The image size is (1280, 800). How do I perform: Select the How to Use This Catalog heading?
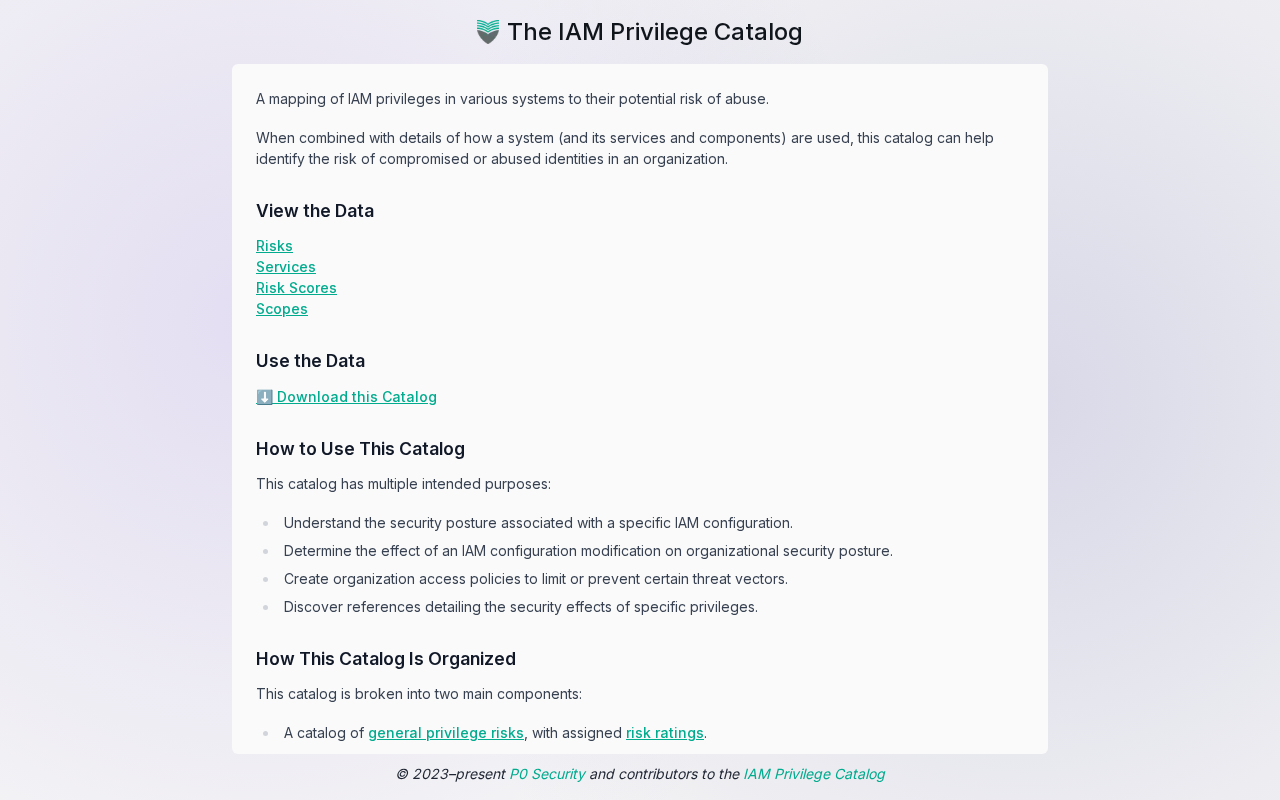pos(360,449)
